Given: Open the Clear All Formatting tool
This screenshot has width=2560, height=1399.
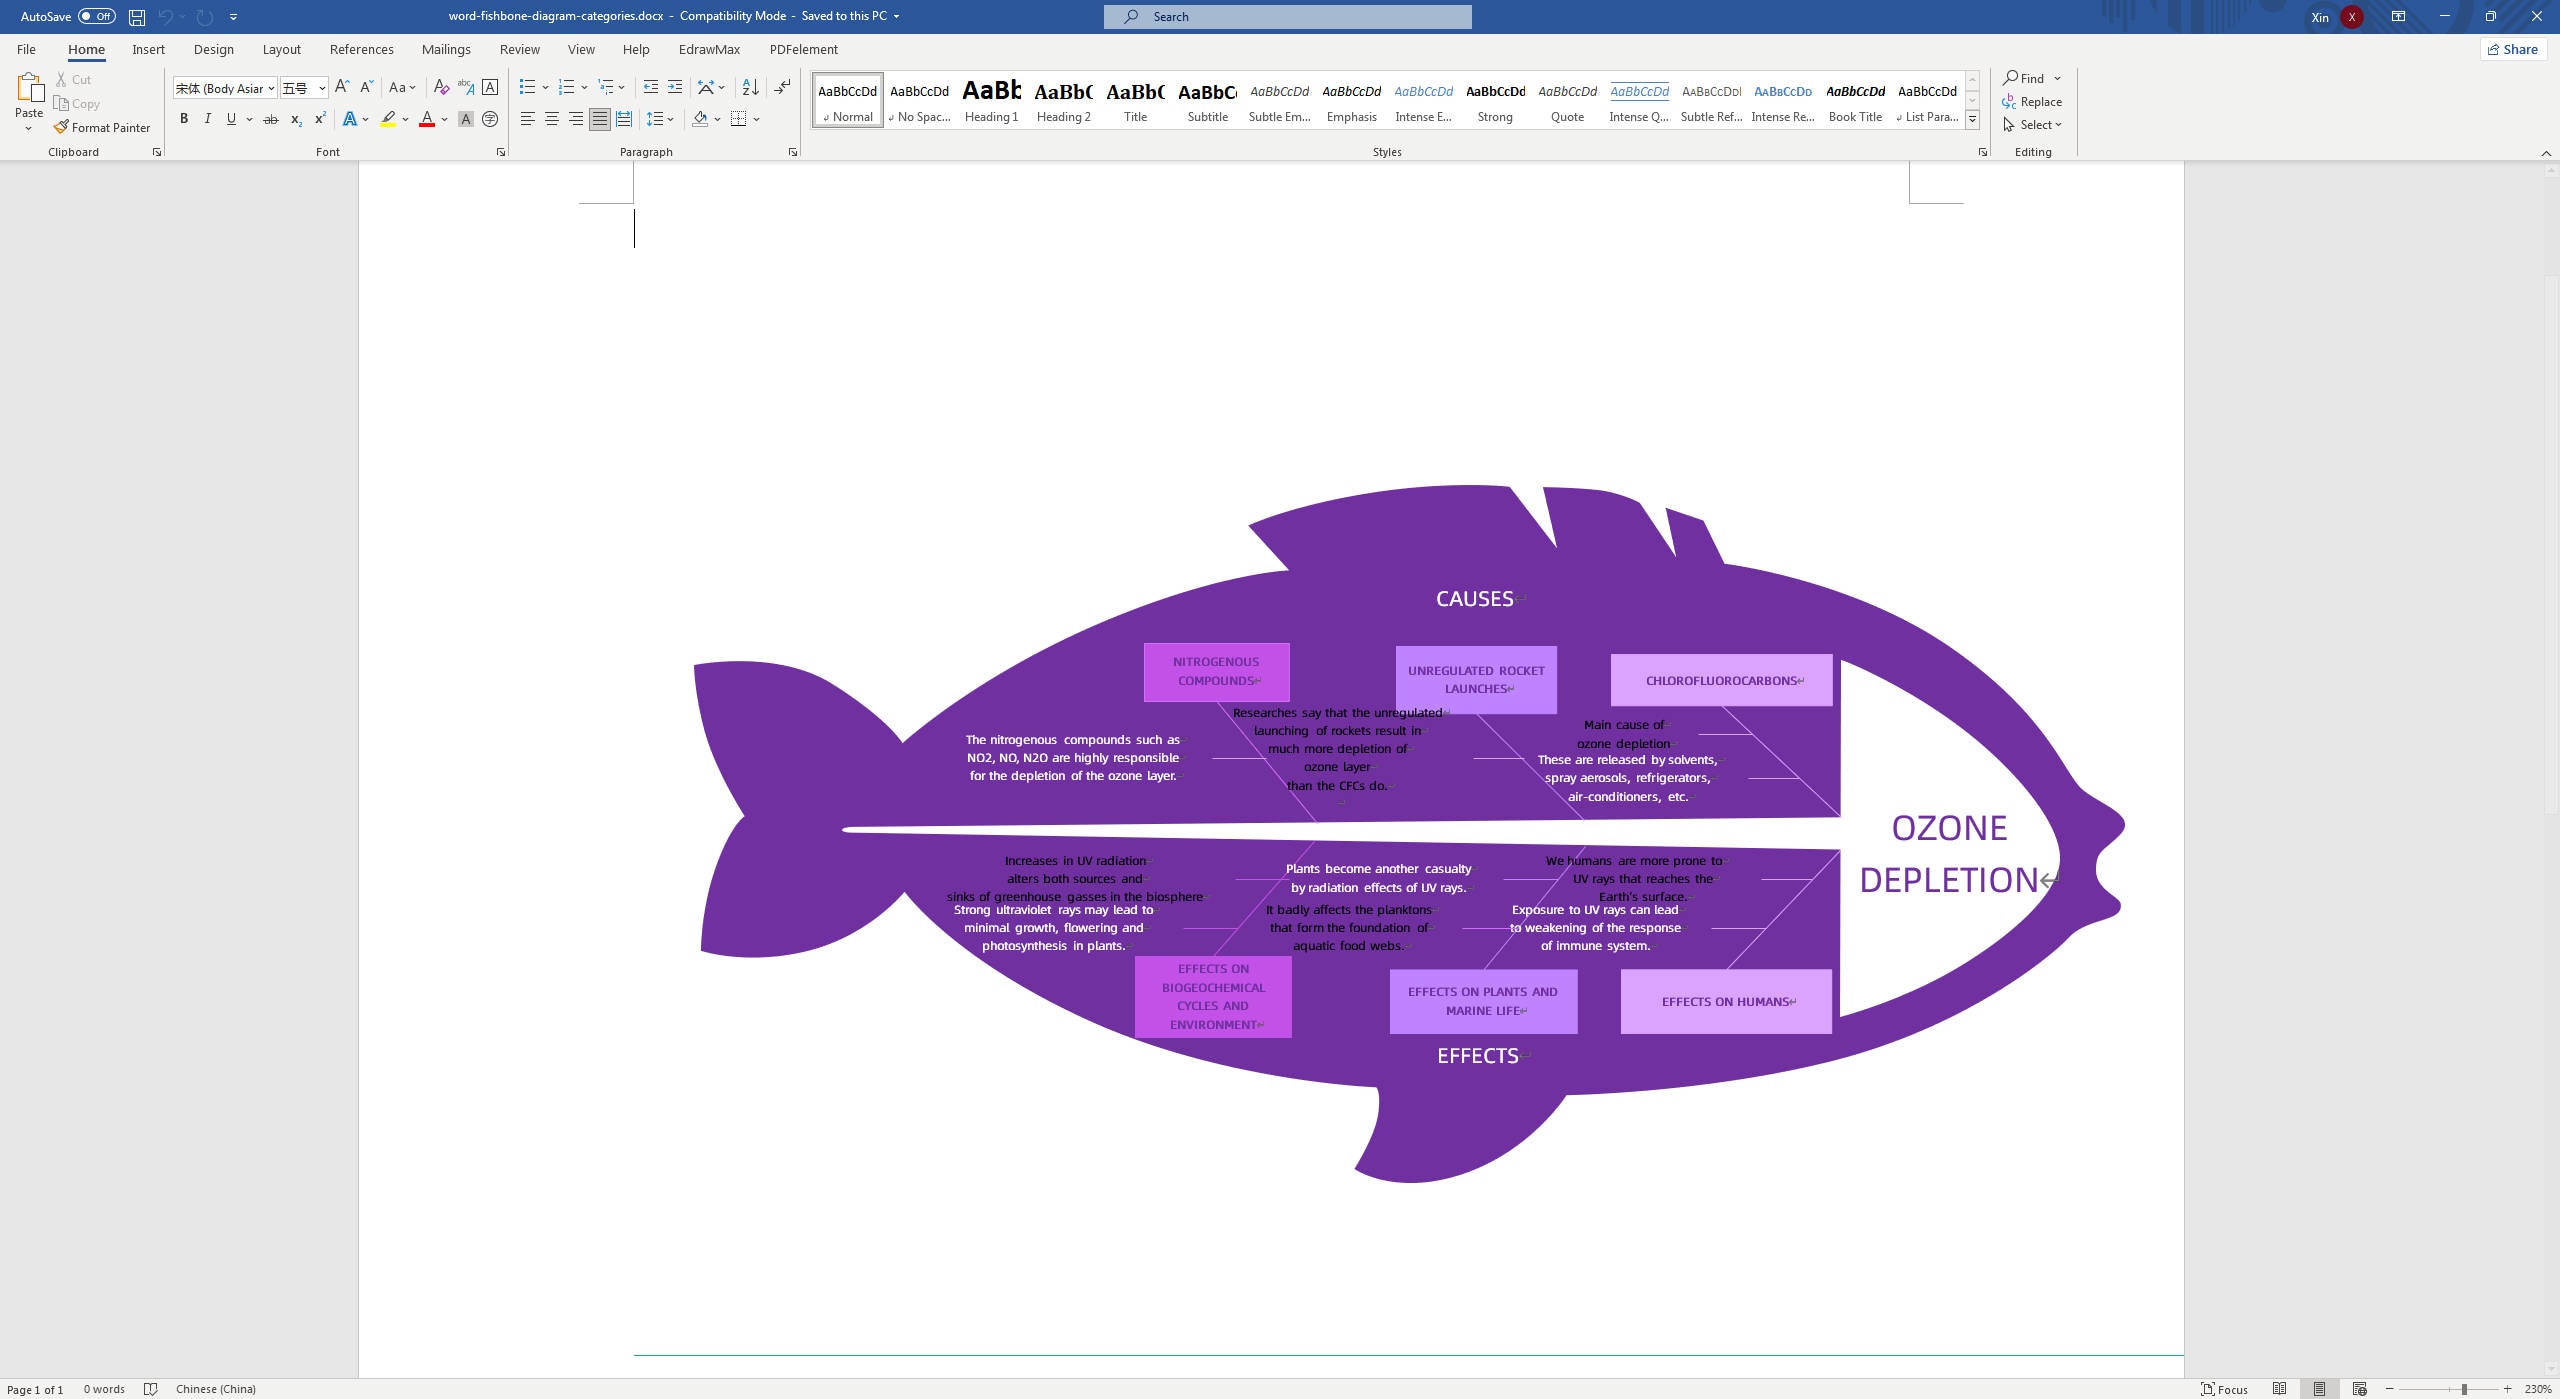Looking at the screenshot, I should [441, 87].
